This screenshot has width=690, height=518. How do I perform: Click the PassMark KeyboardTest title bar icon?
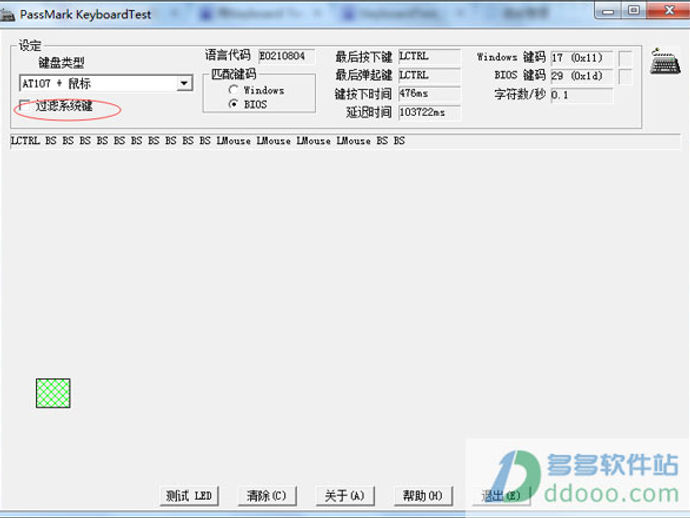tap(7, 15)
